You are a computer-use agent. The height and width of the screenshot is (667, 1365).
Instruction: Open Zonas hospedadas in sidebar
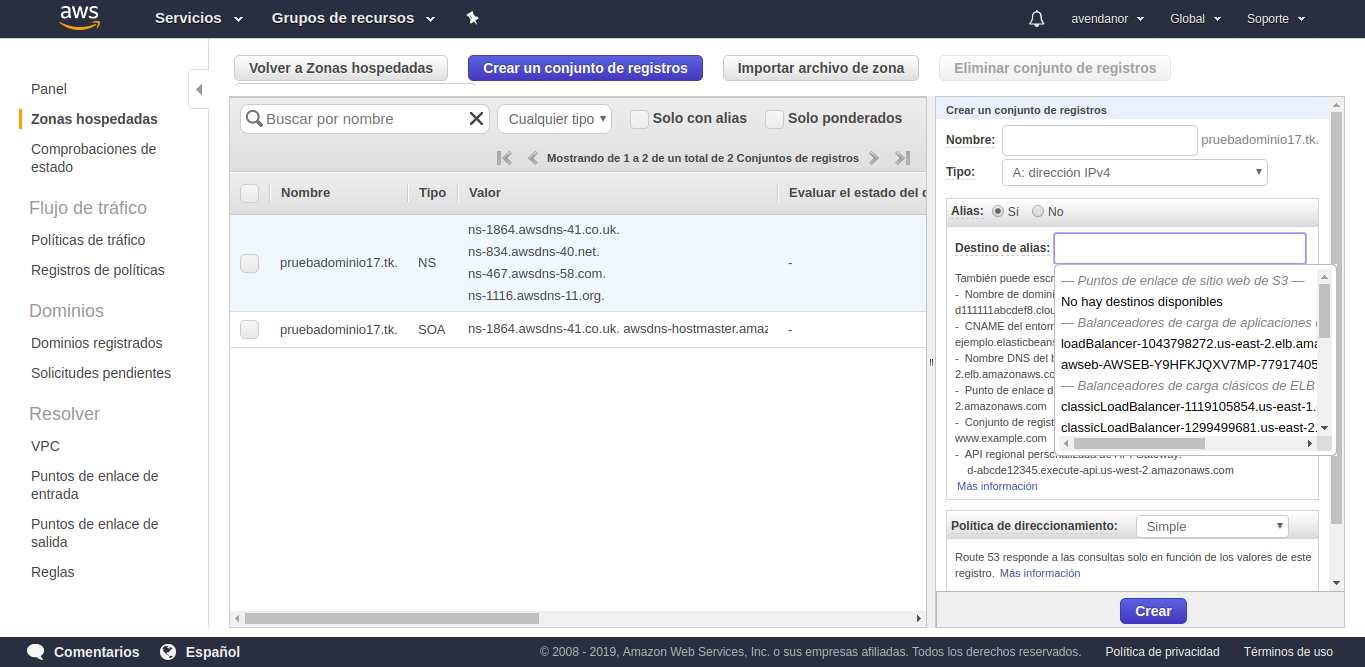pos(94,119)
